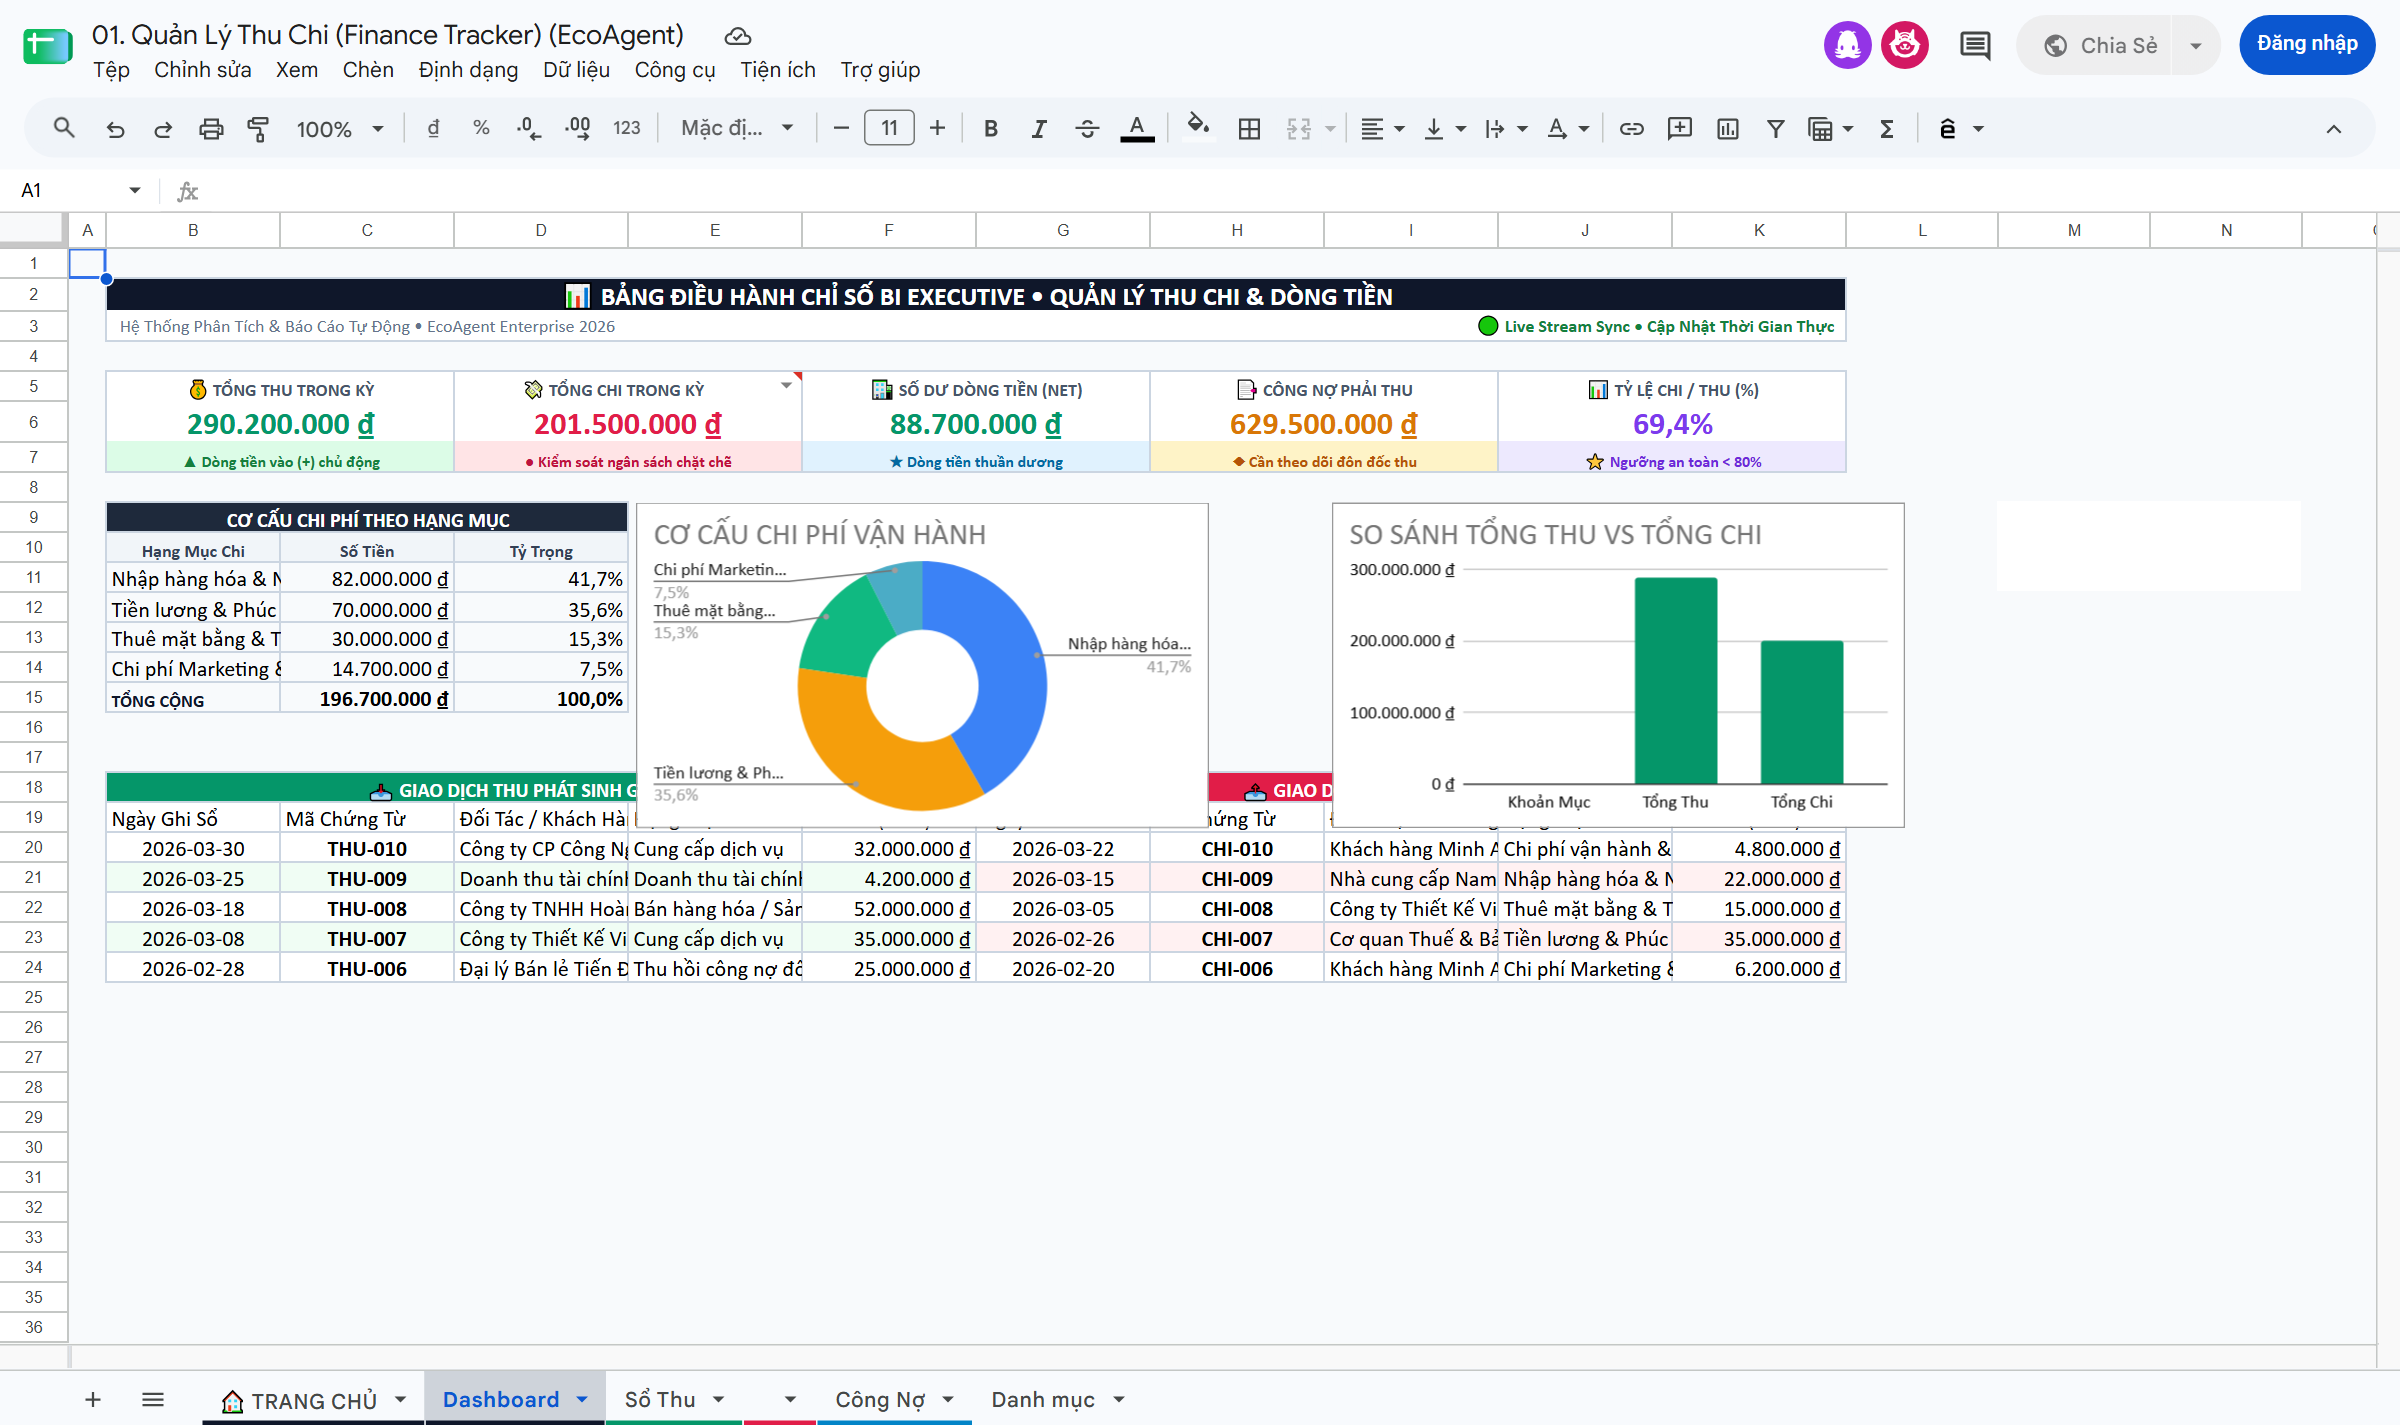2400x1425 pixels.
Task: Apply đ currency format
Action: coord(433,128)
